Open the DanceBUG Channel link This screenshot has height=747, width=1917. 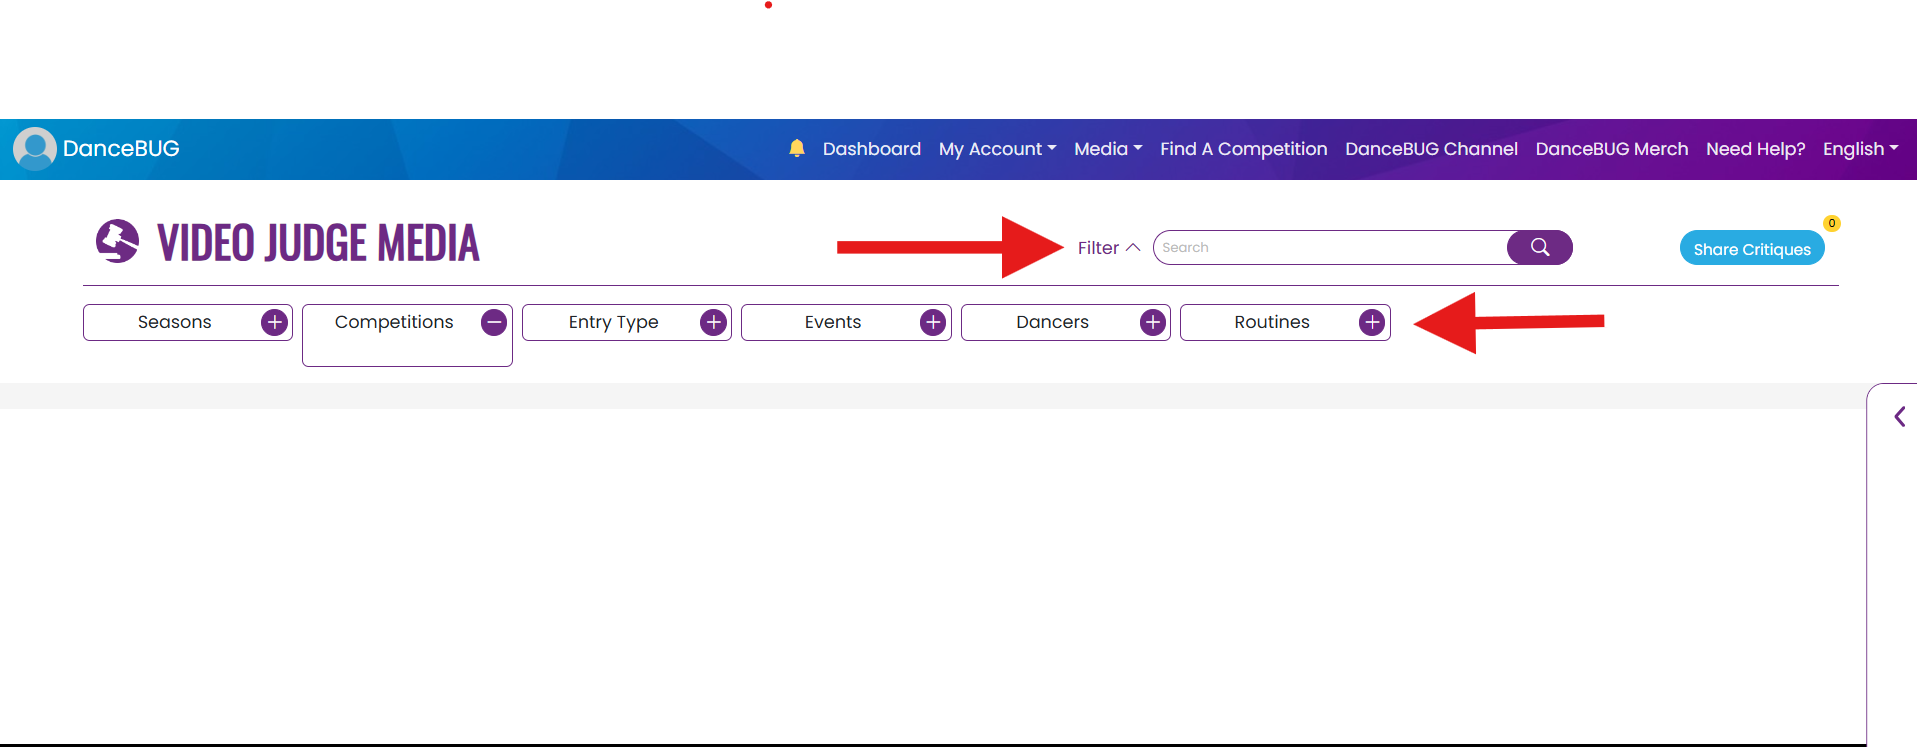1431,149
